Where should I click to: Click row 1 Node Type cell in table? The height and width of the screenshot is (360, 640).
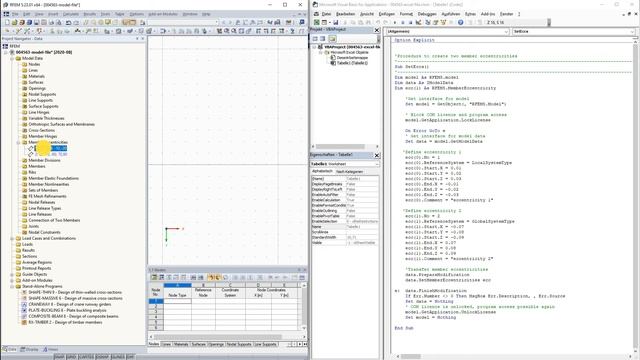pos(177,301)
